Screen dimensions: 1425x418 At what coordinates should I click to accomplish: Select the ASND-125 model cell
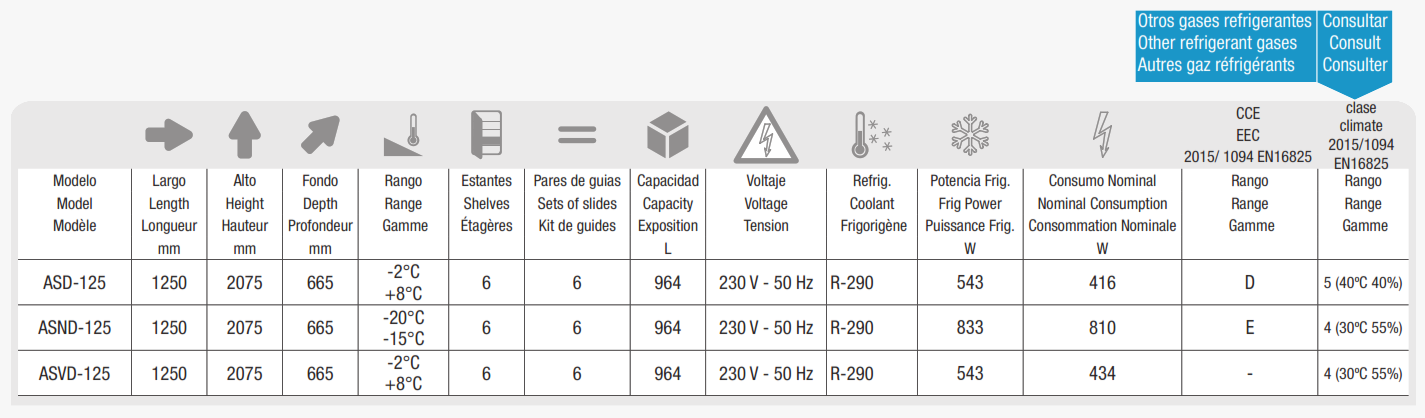pyautogui.click(x=75, y=328)
